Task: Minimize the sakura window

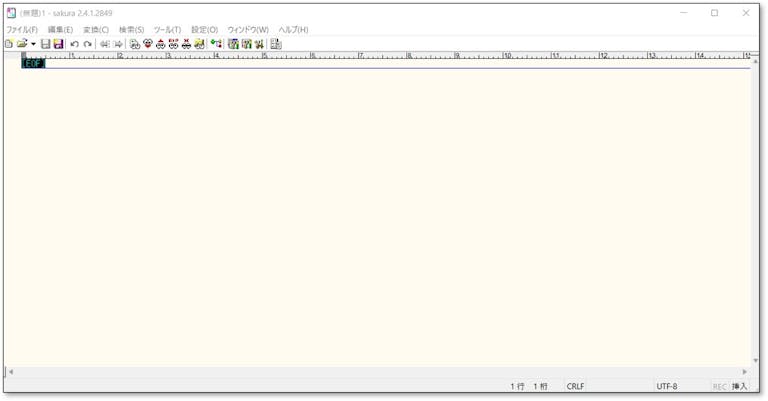Action: (x=684, y=13)
